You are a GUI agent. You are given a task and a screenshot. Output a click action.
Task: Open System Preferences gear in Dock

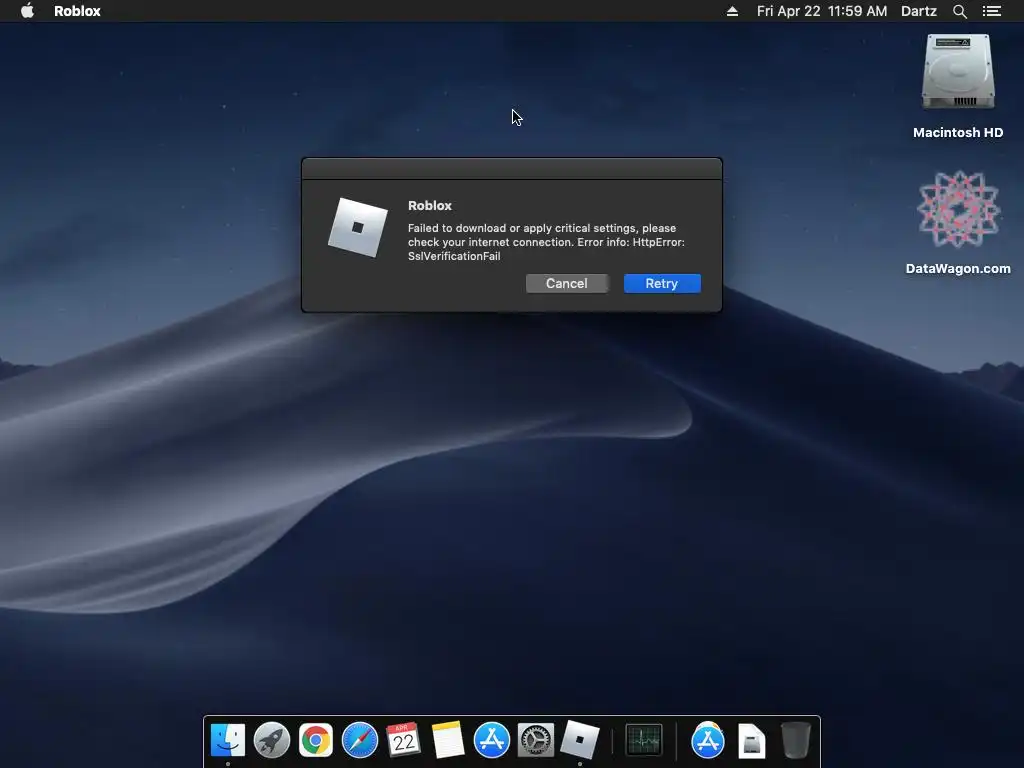[x=536, y=740]
